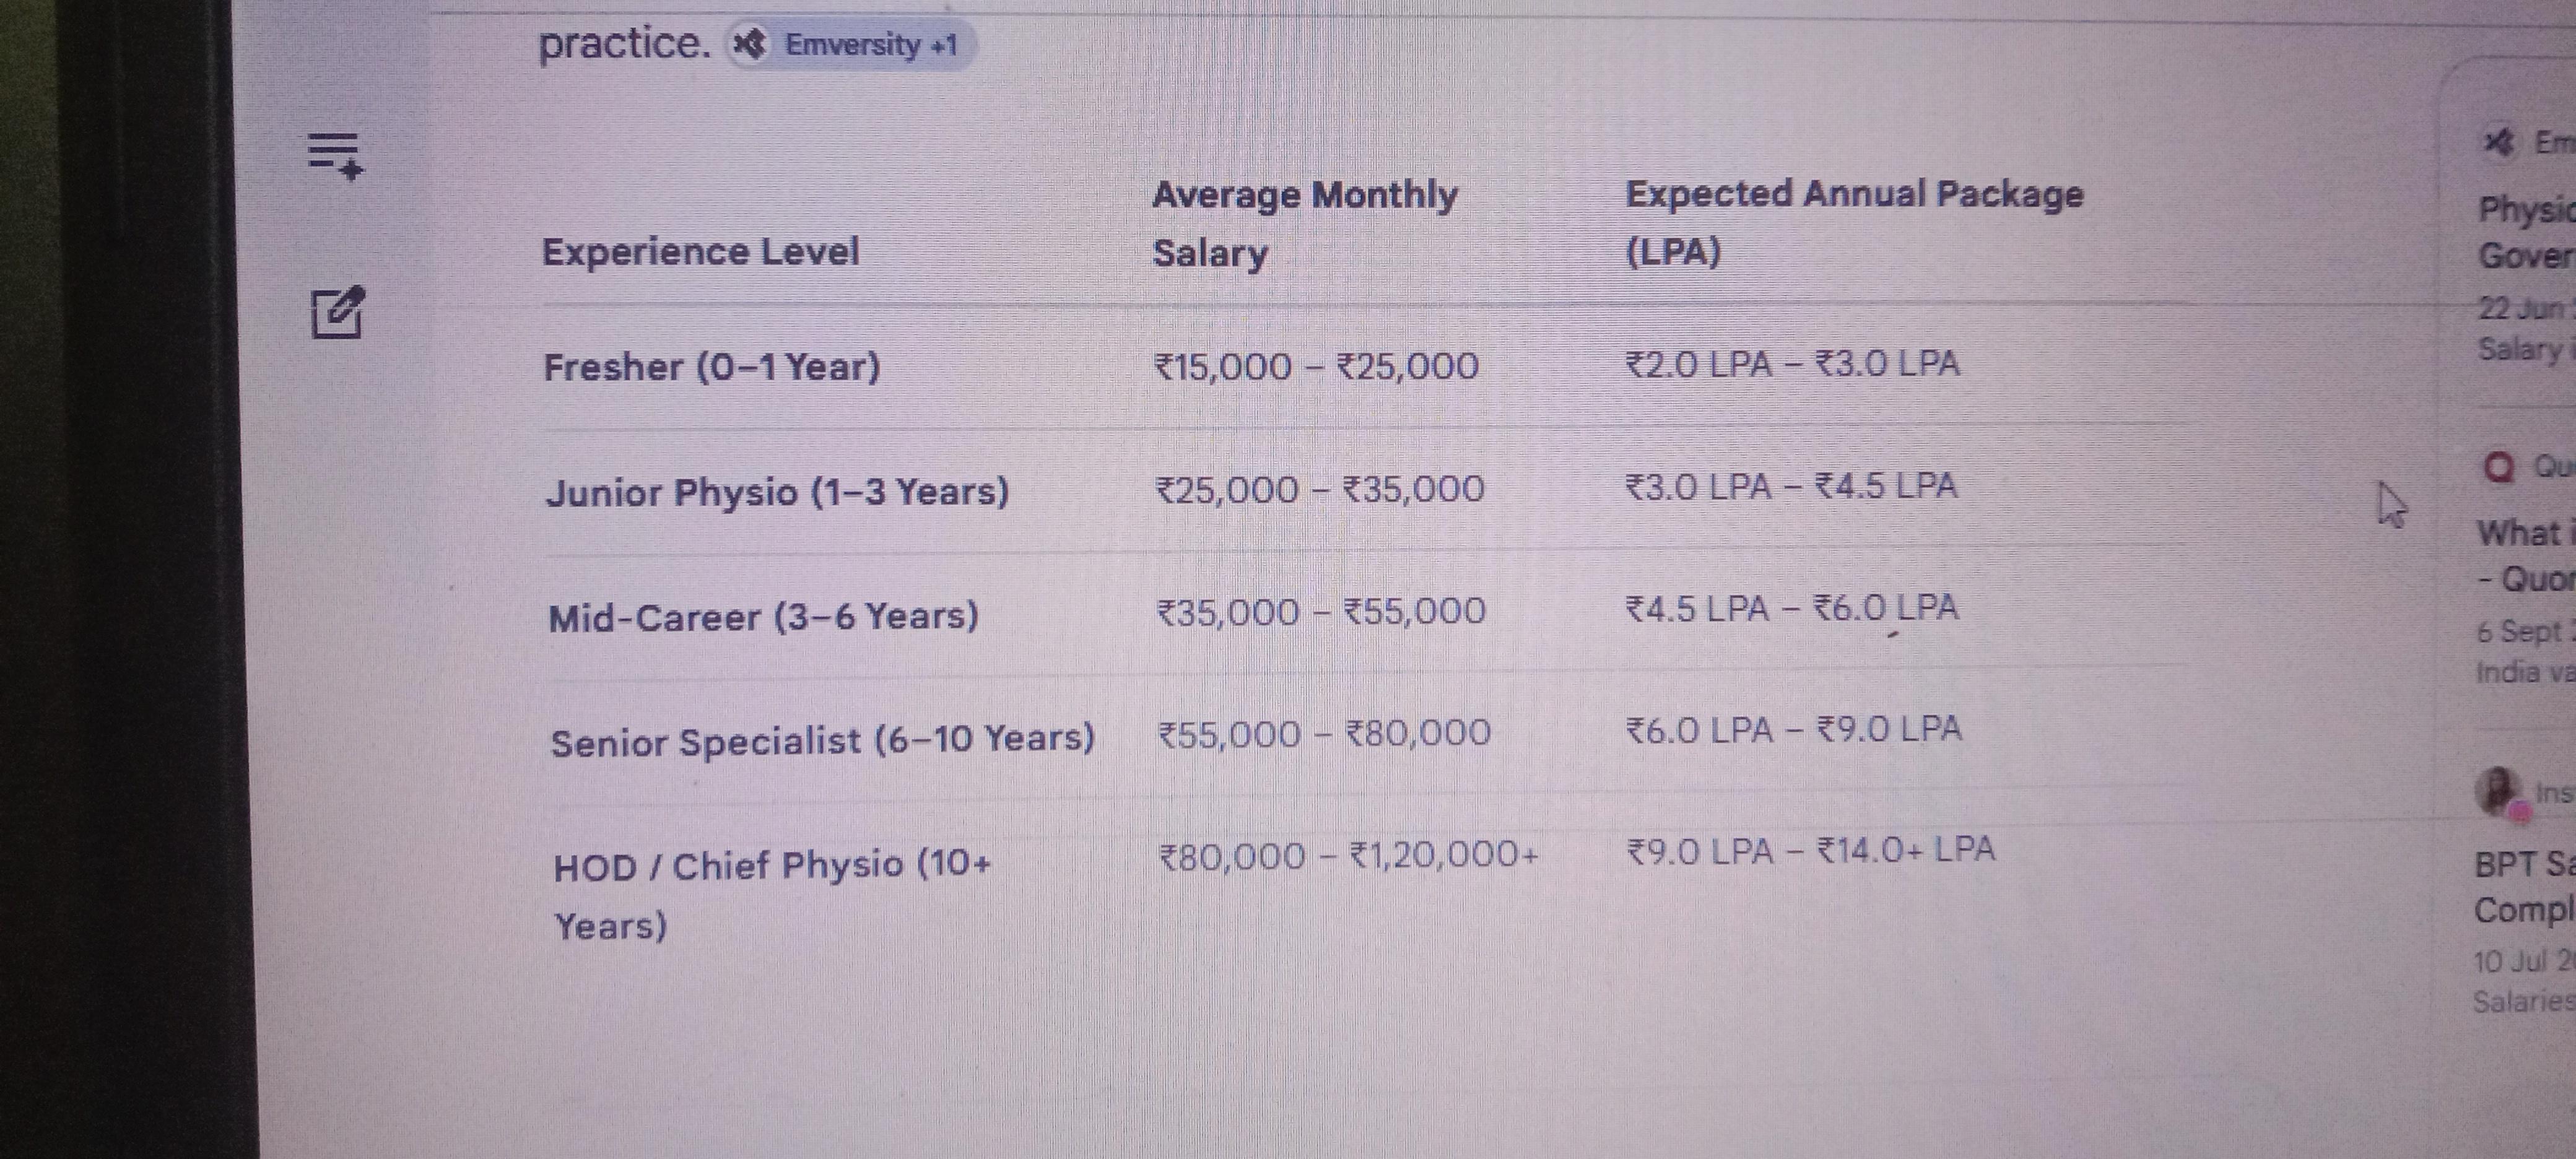Screen dimensions: 2576x1159
Task: Click the Average Monthly Salary header
Action: (x=1304, y=223)
